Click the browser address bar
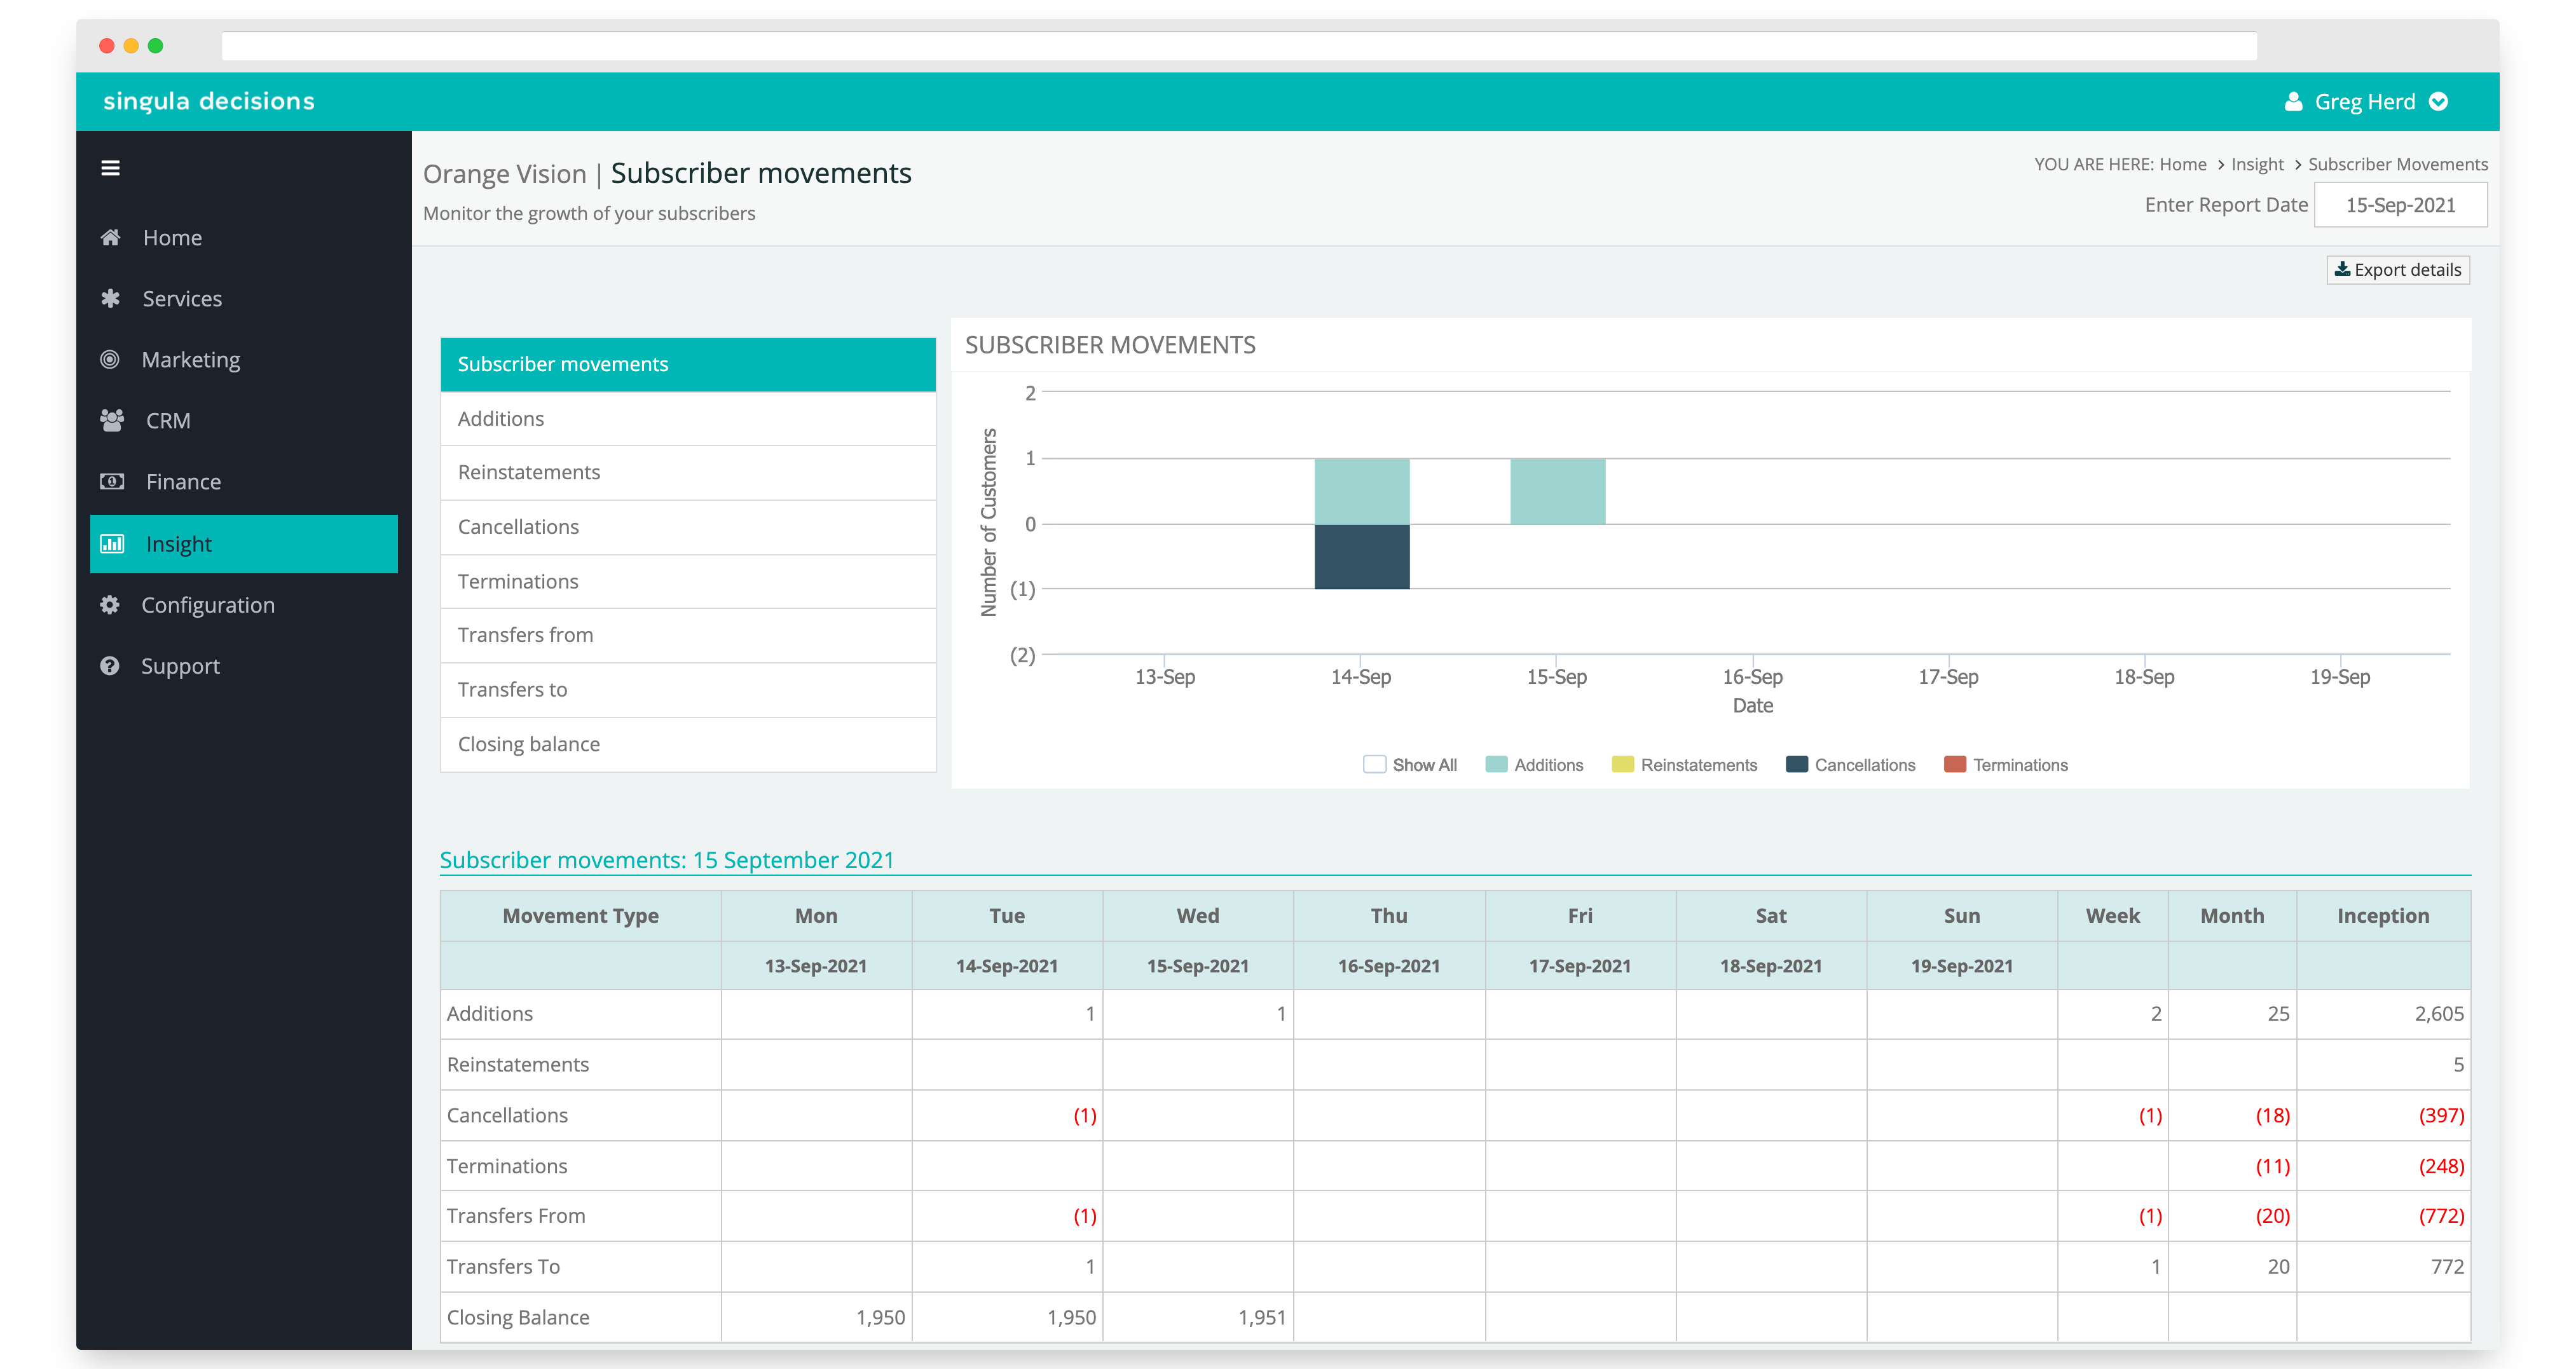Image resolution: width=2576 pixels, height=1369 pixels. point(1239,46)
